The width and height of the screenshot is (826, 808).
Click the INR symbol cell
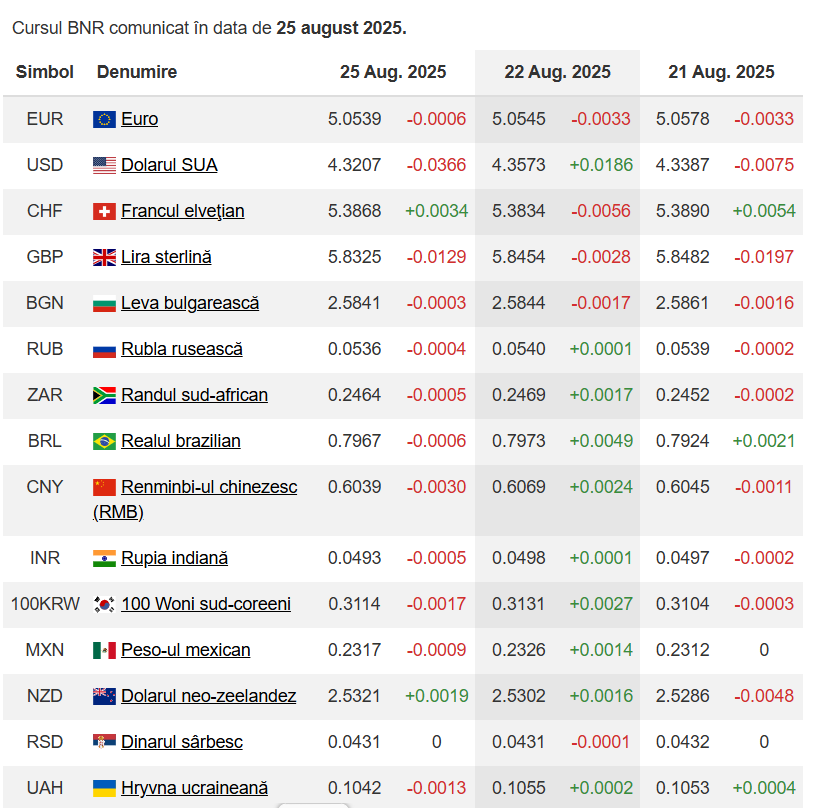point(45,558)
